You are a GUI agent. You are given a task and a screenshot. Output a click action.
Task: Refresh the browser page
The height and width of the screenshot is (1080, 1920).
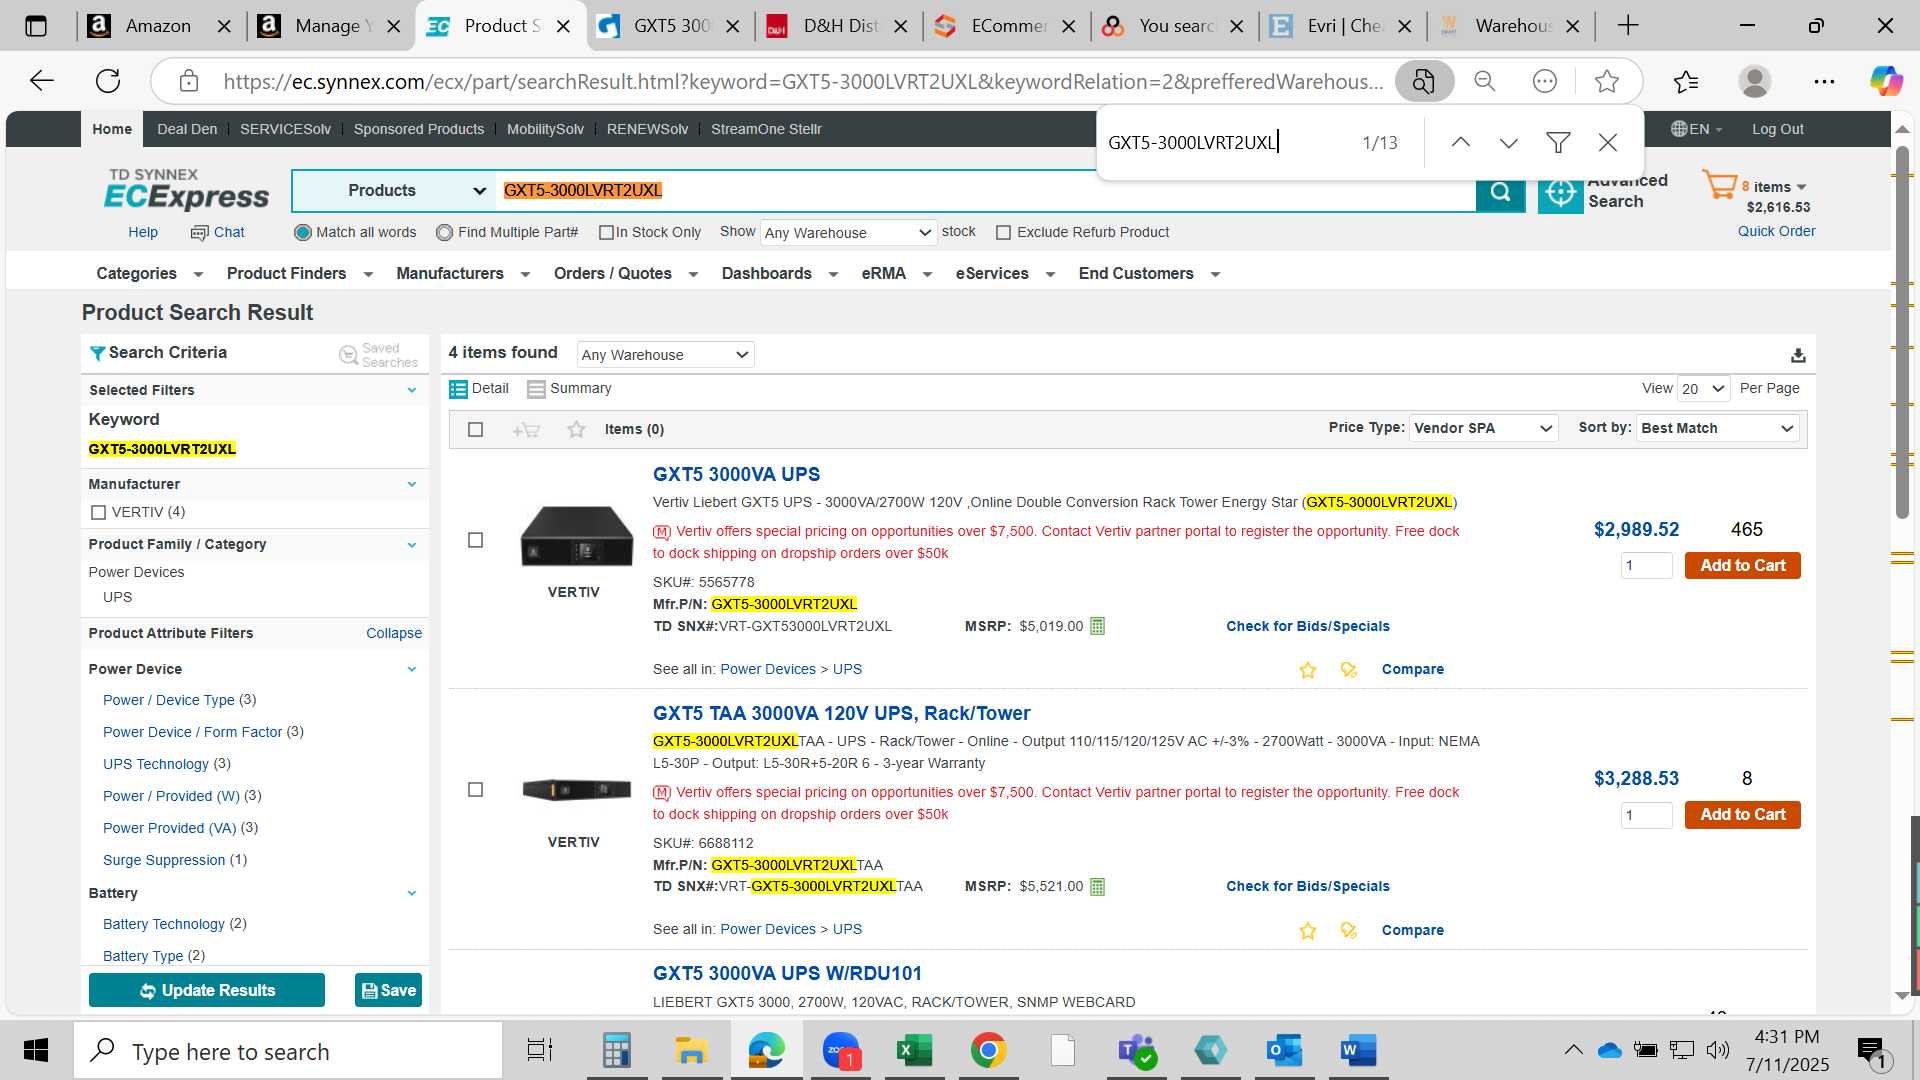[x=108, y=81]
